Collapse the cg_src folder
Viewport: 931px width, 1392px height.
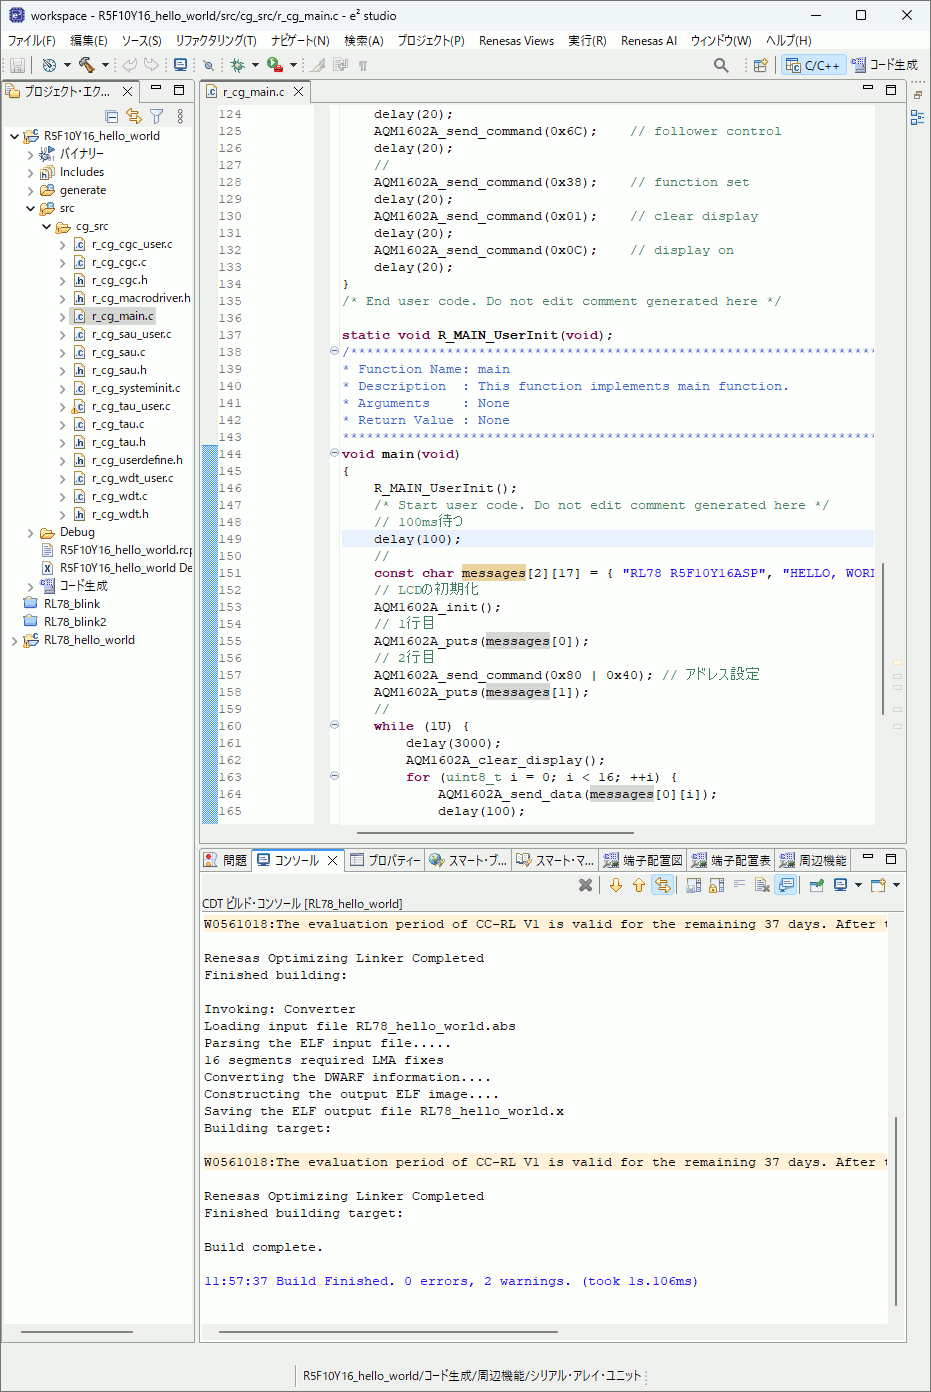click(47, 227)
